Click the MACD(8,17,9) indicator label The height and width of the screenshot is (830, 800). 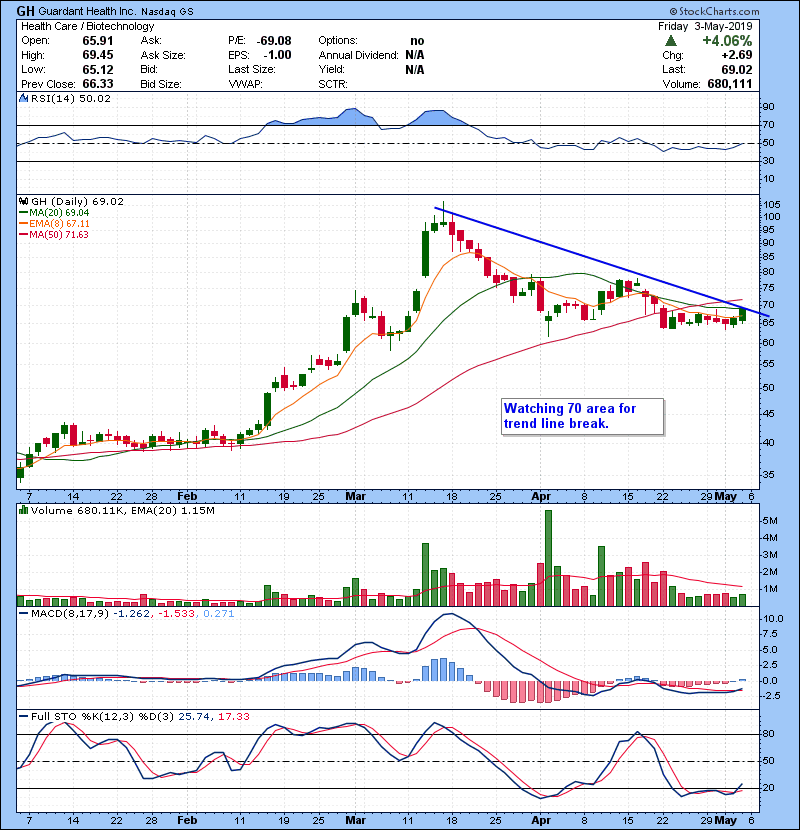click(70, 614)
